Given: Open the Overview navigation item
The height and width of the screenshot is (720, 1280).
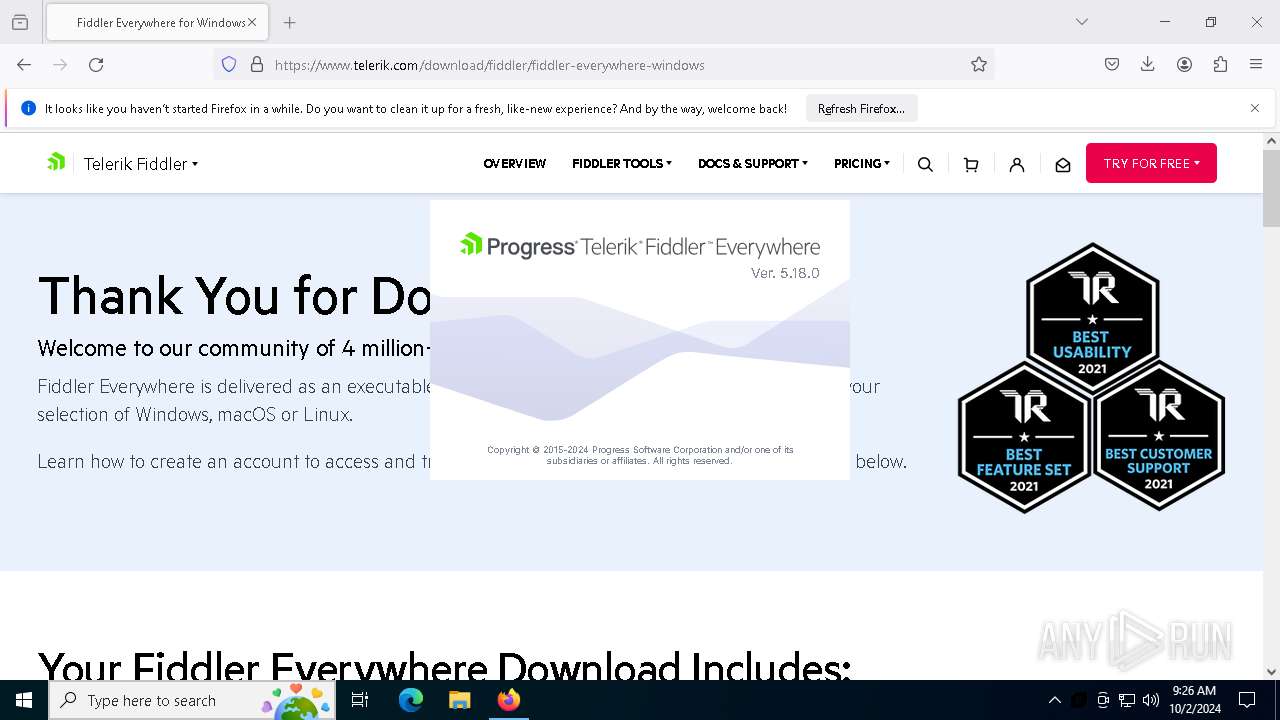Looking at the screenshot, I should pos(514,163).
